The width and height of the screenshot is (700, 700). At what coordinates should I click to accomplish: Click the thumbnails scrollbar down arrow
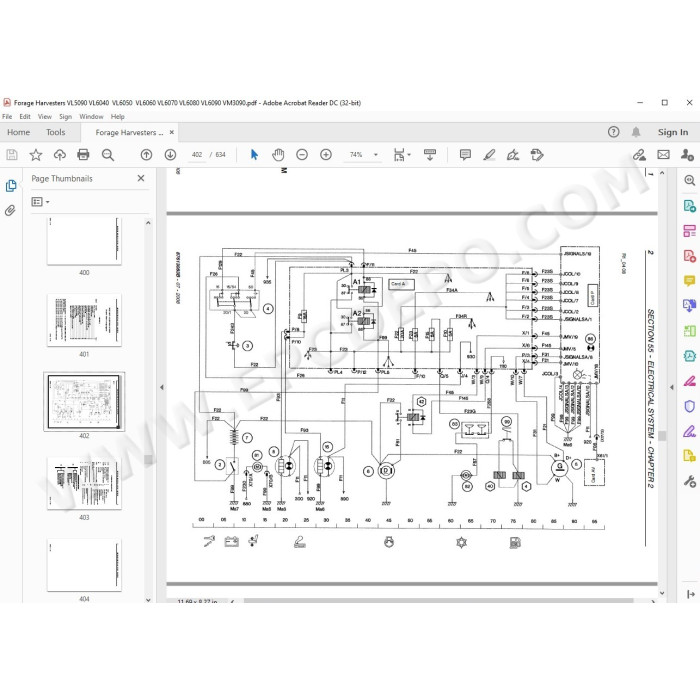148,600
